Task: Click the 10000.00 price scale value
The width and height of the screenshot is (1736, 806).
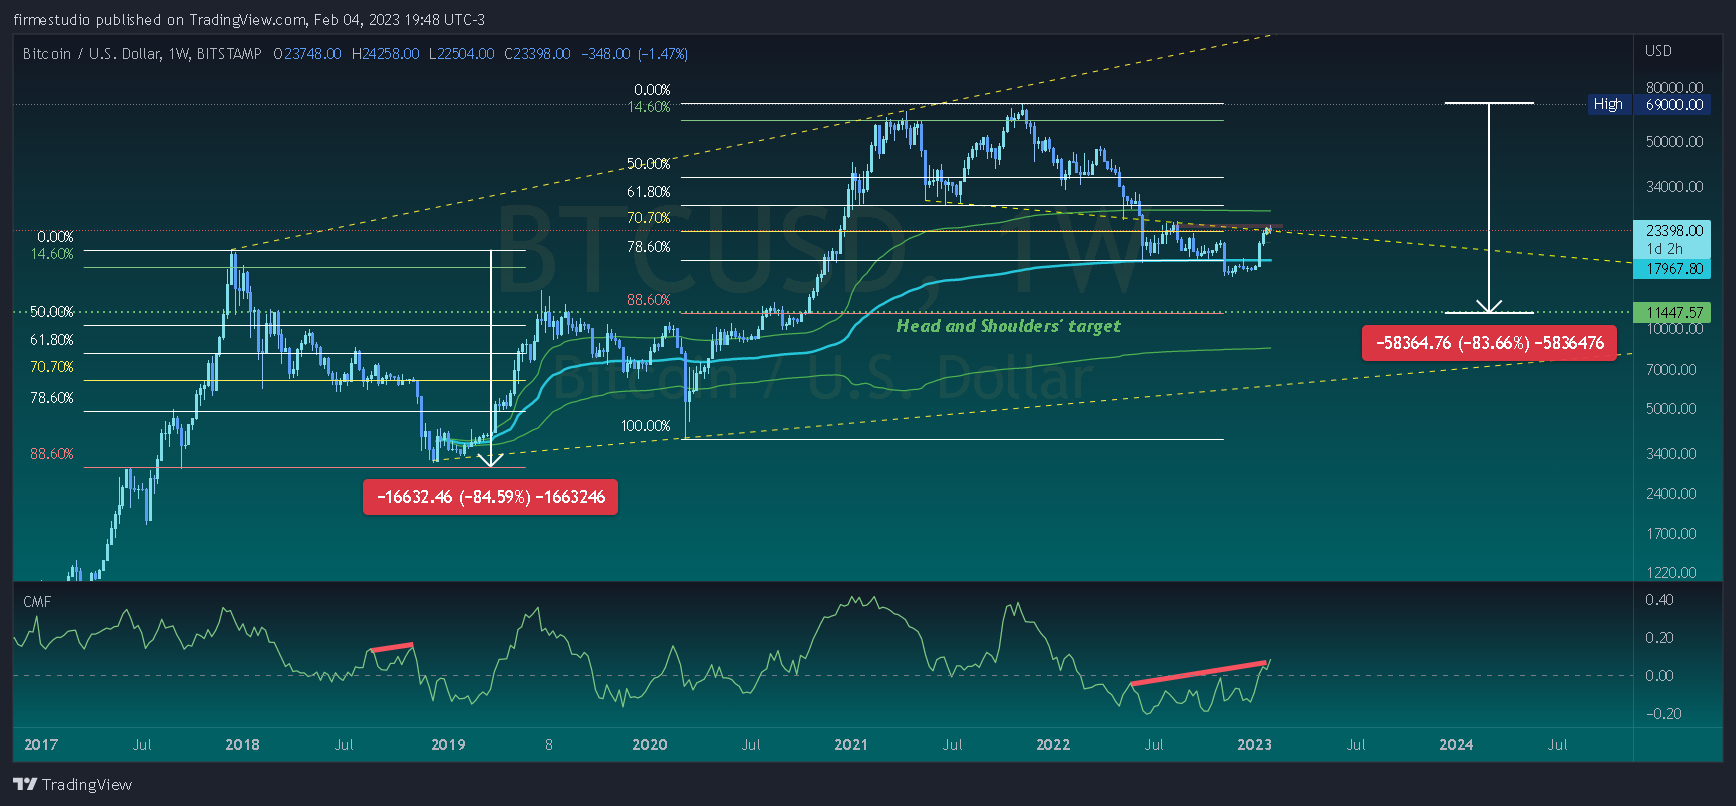Action: pyautogui.click(x=1675, y=329)
